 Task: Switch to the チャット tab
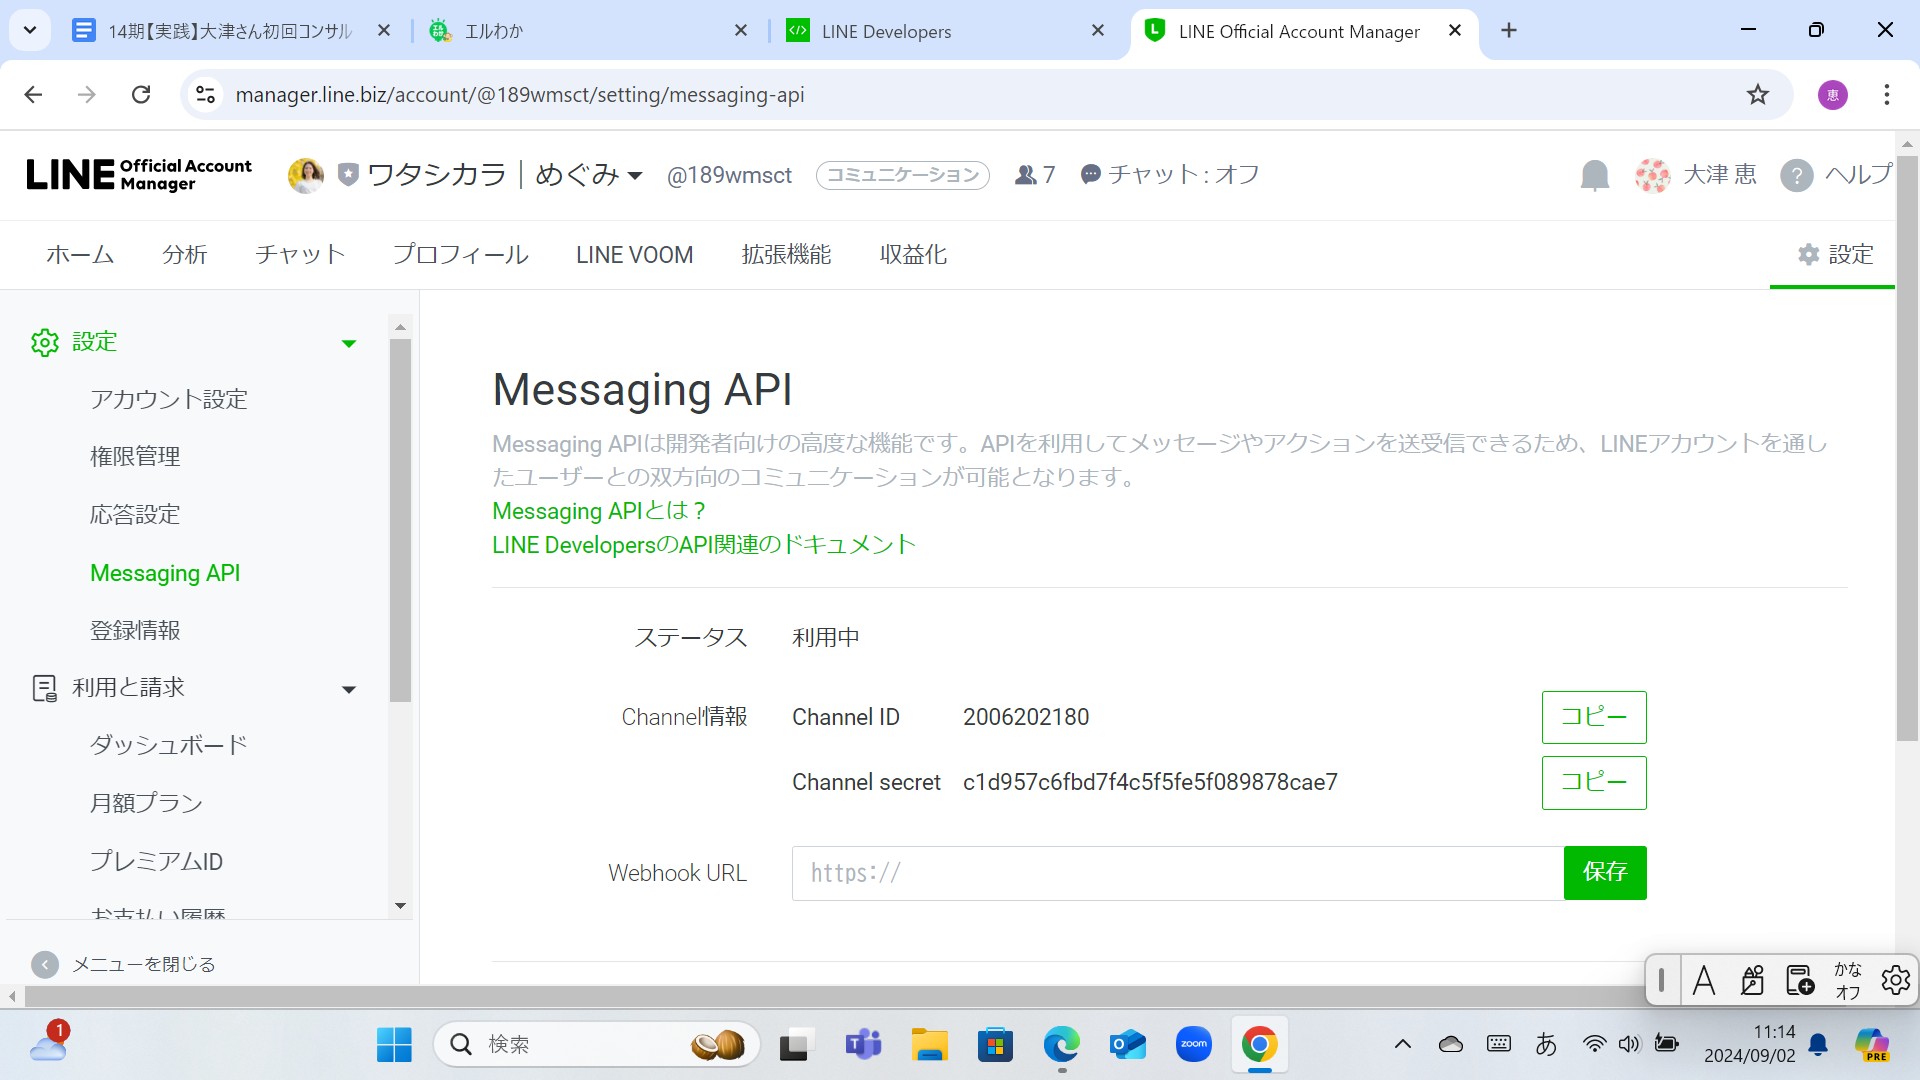tap(300, 255)
